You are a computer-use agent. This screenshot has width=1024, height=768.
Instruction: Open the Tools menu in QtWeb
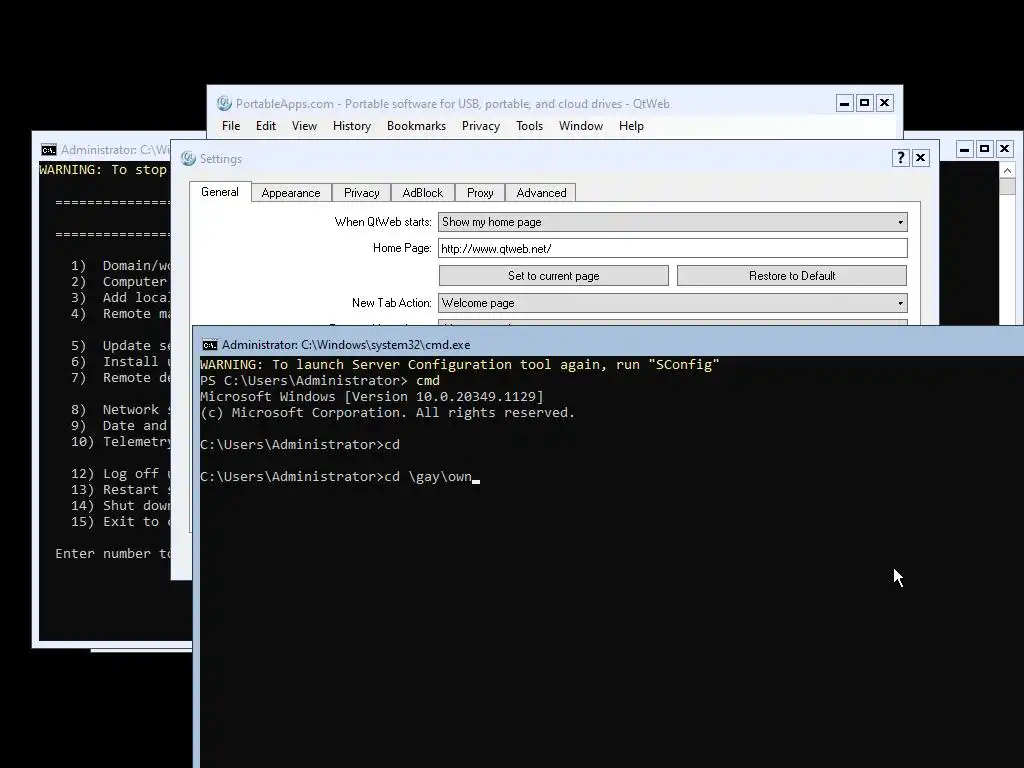pyautogui.click(x=529, y=126)
